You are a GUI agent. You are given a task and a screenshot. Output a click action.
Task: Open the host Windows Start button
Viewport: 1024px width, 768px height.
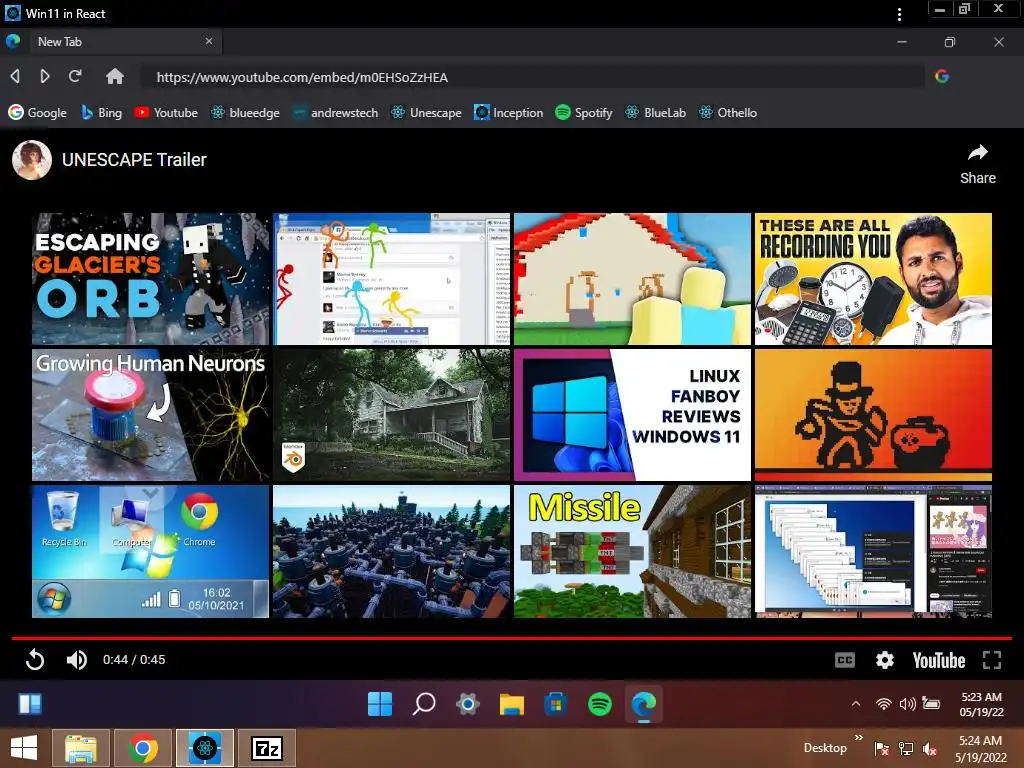pyautogui.click(x=24, y=748)
